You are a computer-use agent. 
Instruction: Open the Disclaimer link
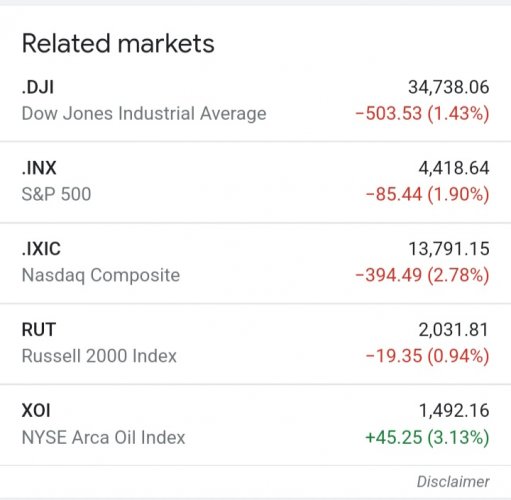(453, 482)
